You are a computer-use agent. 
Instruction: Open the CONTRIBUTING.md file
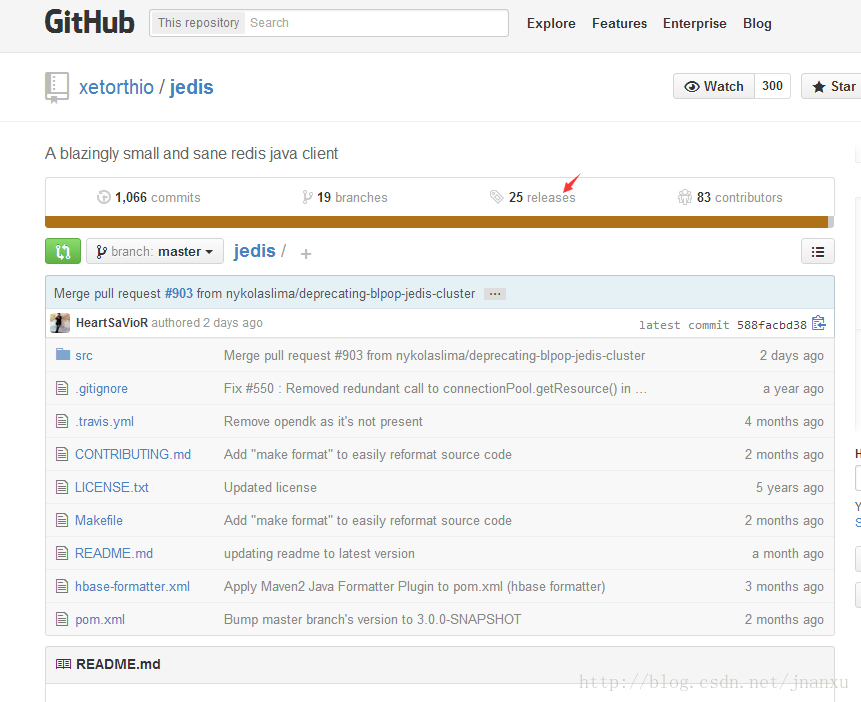pyautogui.click(x=133, y=454)
